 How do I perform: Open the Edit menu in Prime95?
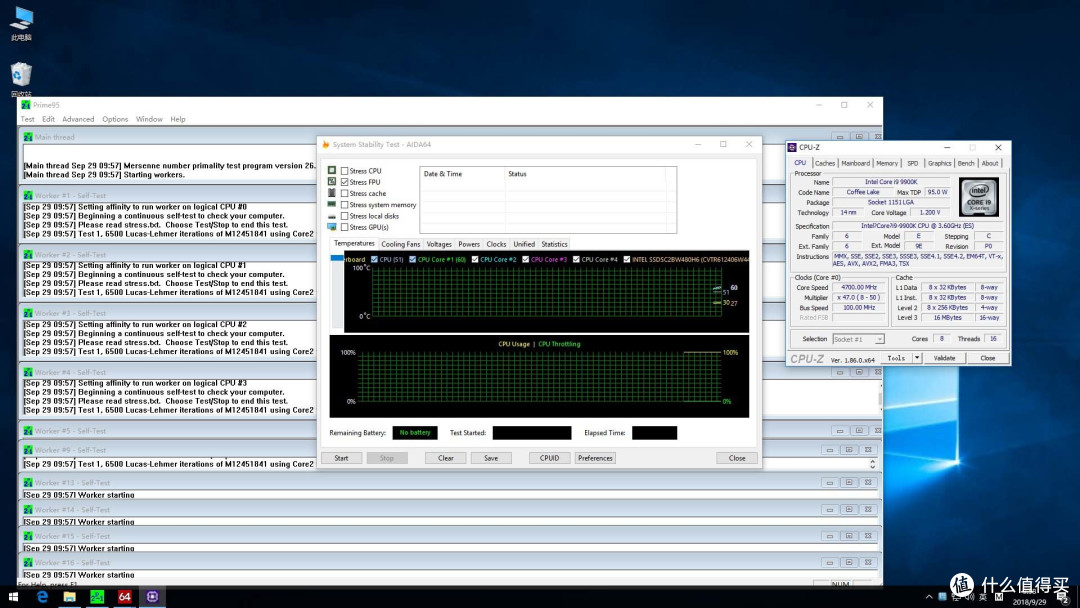(x=48, y=119)
